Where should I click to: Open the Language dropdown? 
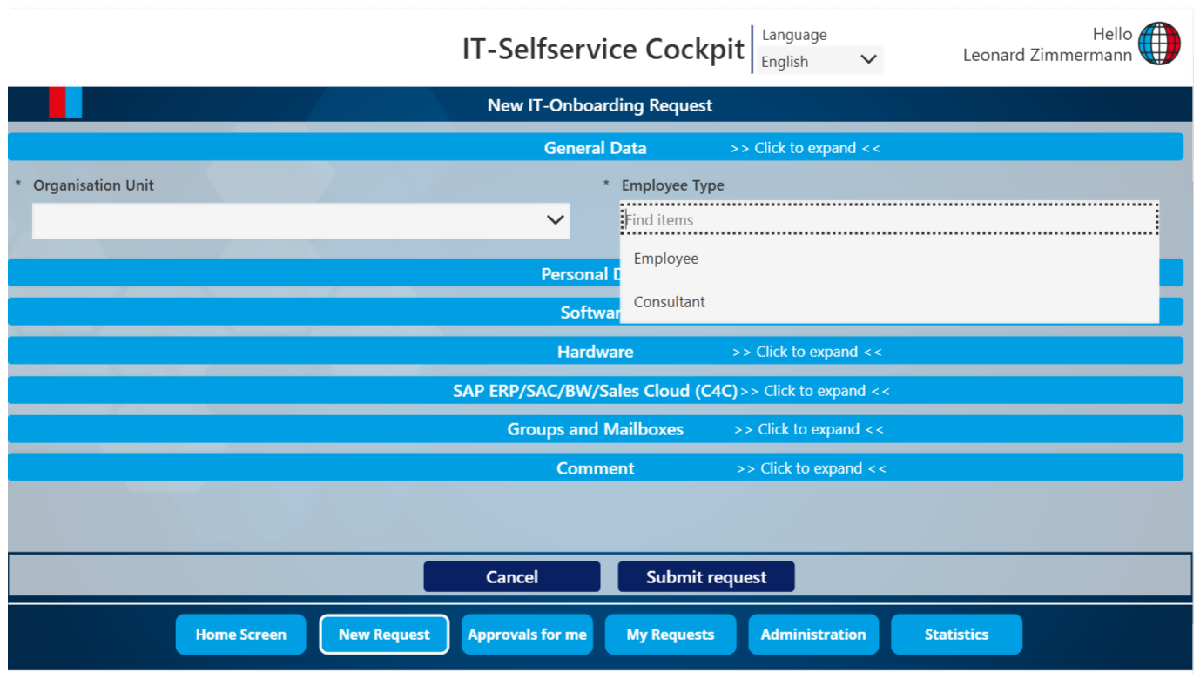(x=819, y=61)
